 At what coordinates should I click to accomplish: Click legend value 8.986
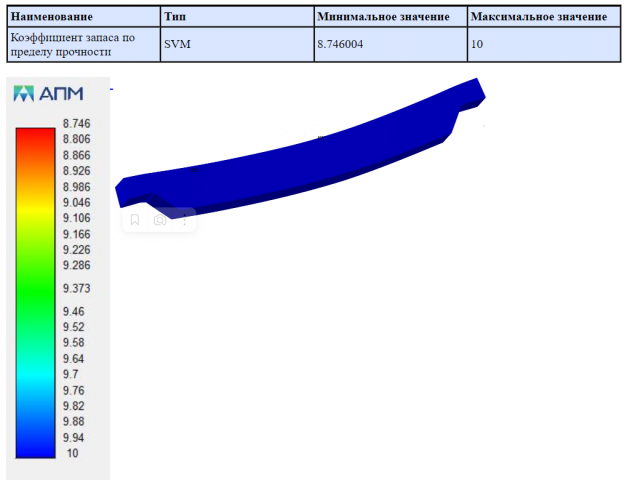pos(77,187)
